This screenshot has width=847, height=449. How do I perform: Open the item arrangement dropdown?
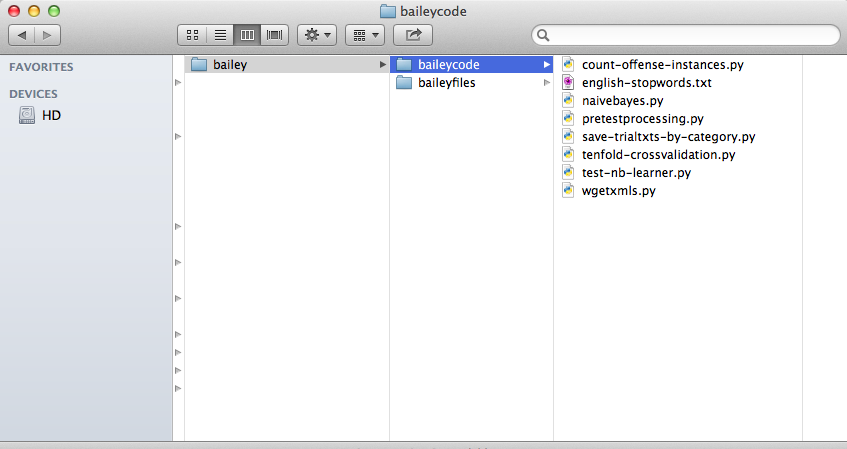(364, 35)
